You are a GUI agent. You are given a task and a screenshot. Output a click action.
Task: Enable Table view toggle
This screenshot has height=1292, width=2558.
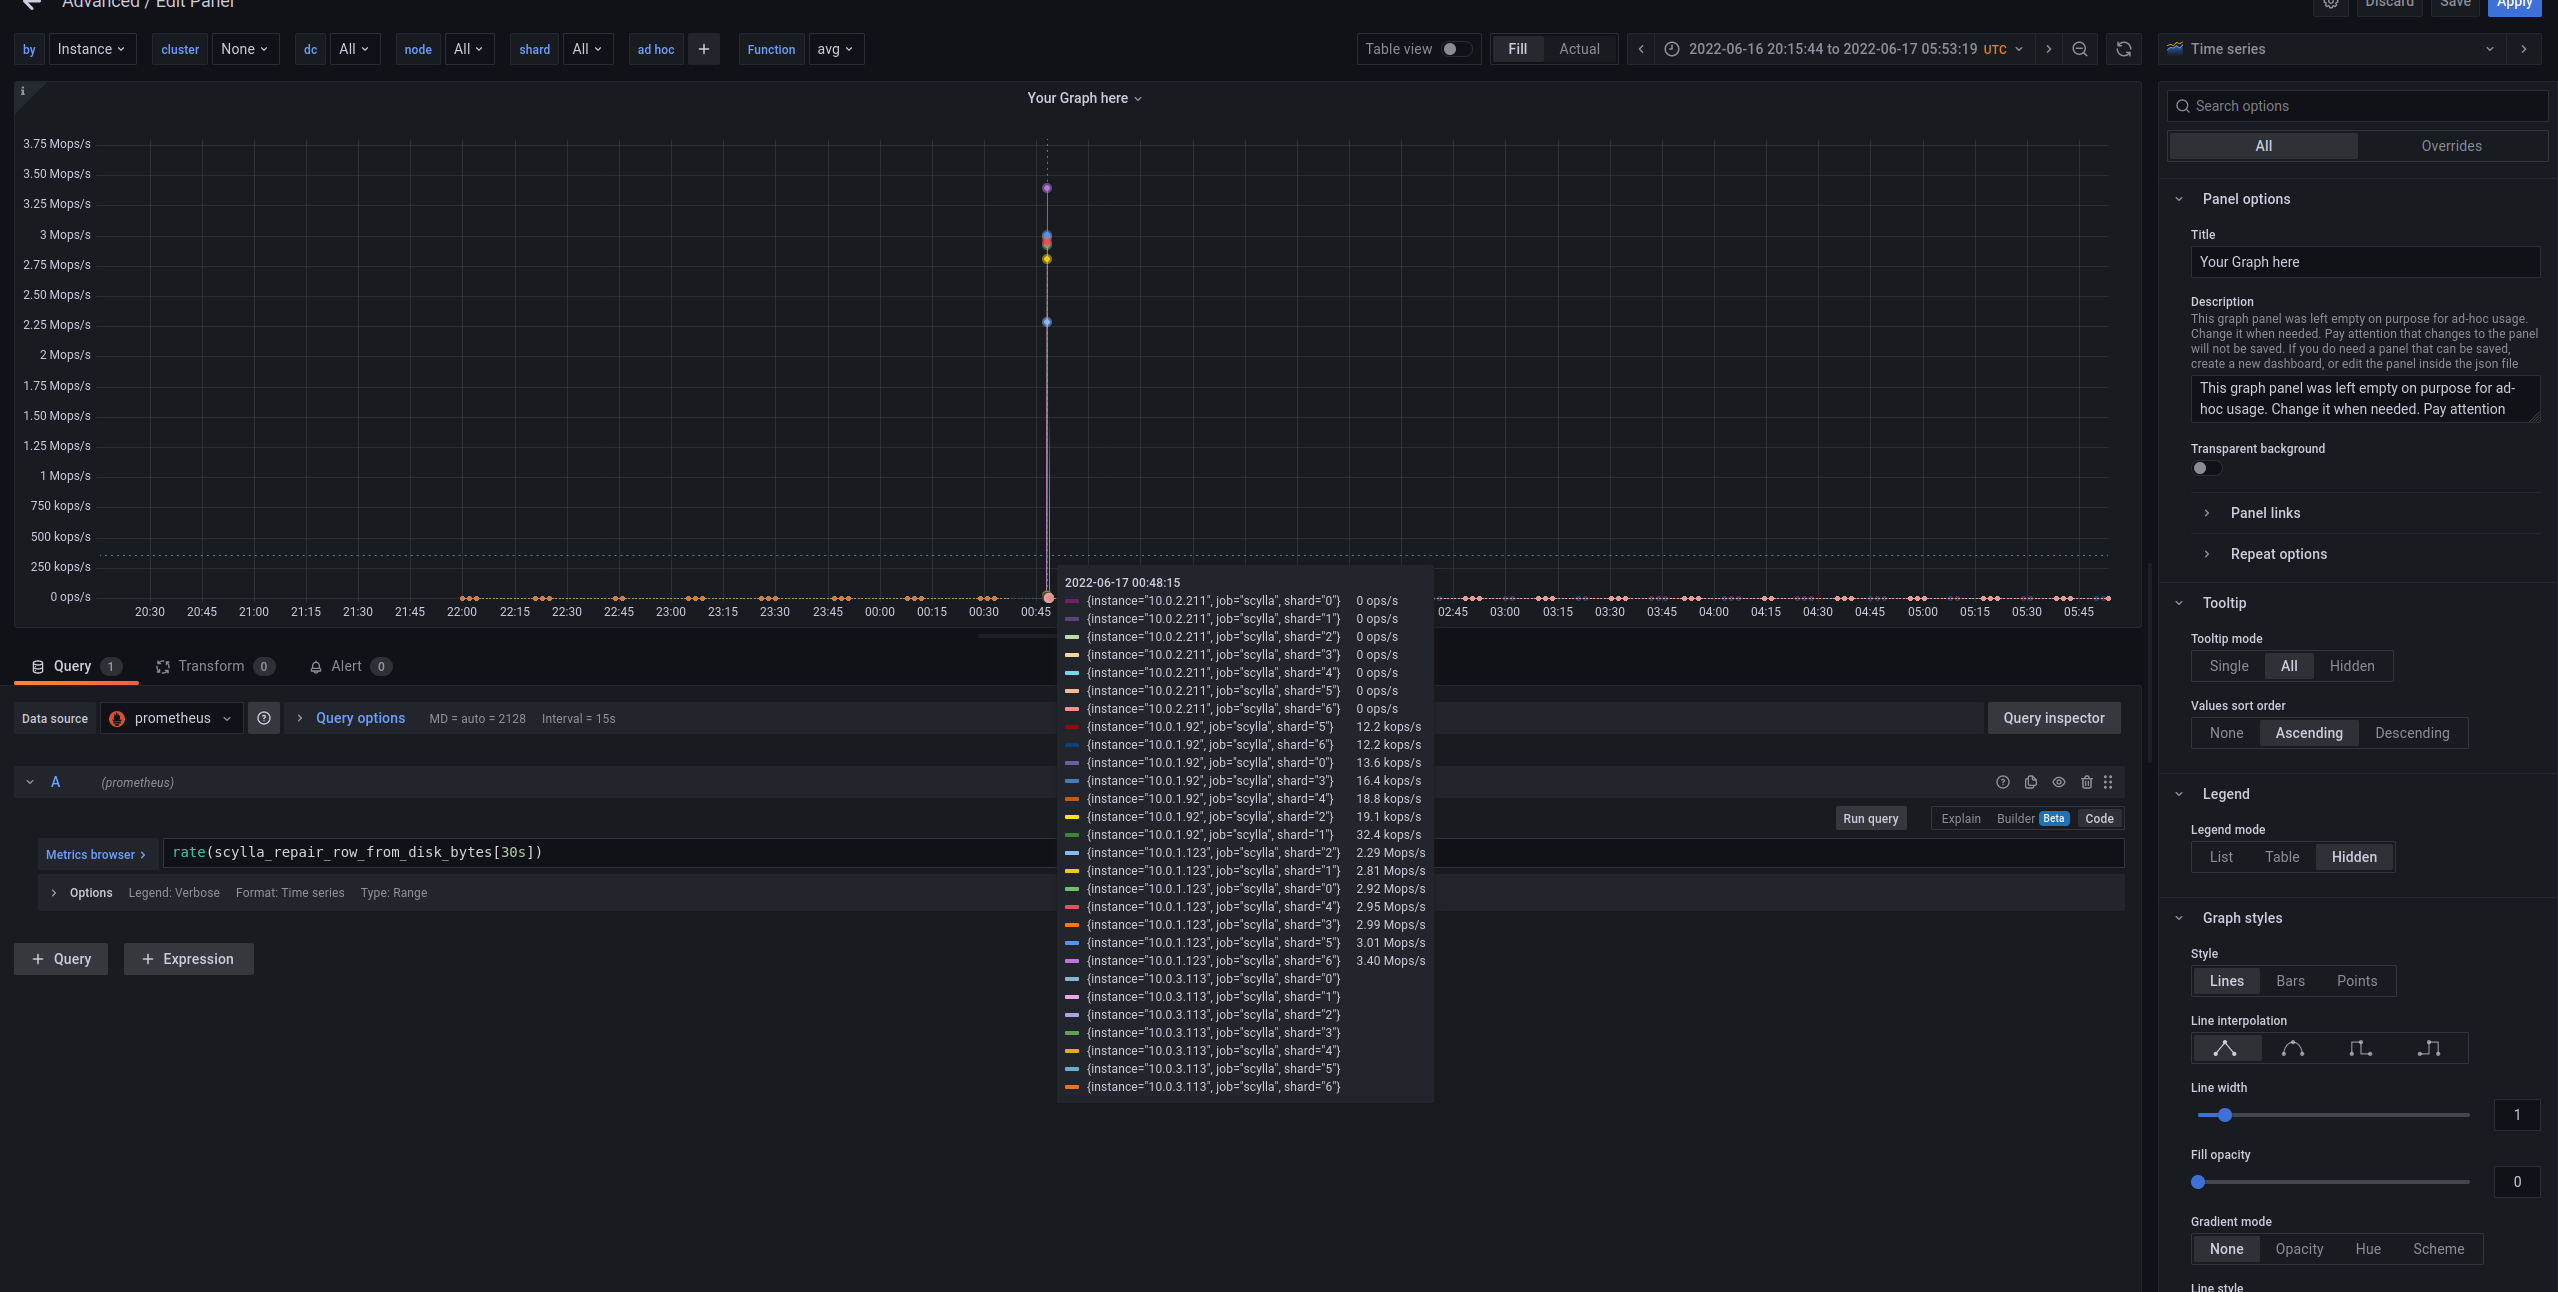(1455, 48)
